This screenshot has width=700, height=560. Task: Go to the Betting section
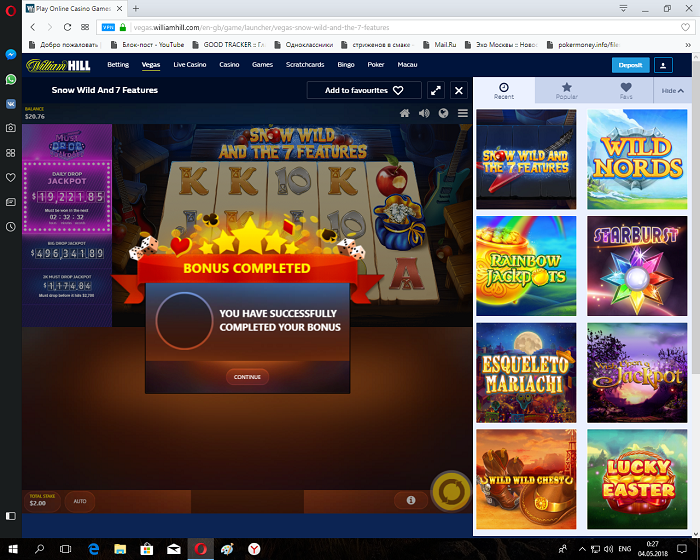[118, 65]
